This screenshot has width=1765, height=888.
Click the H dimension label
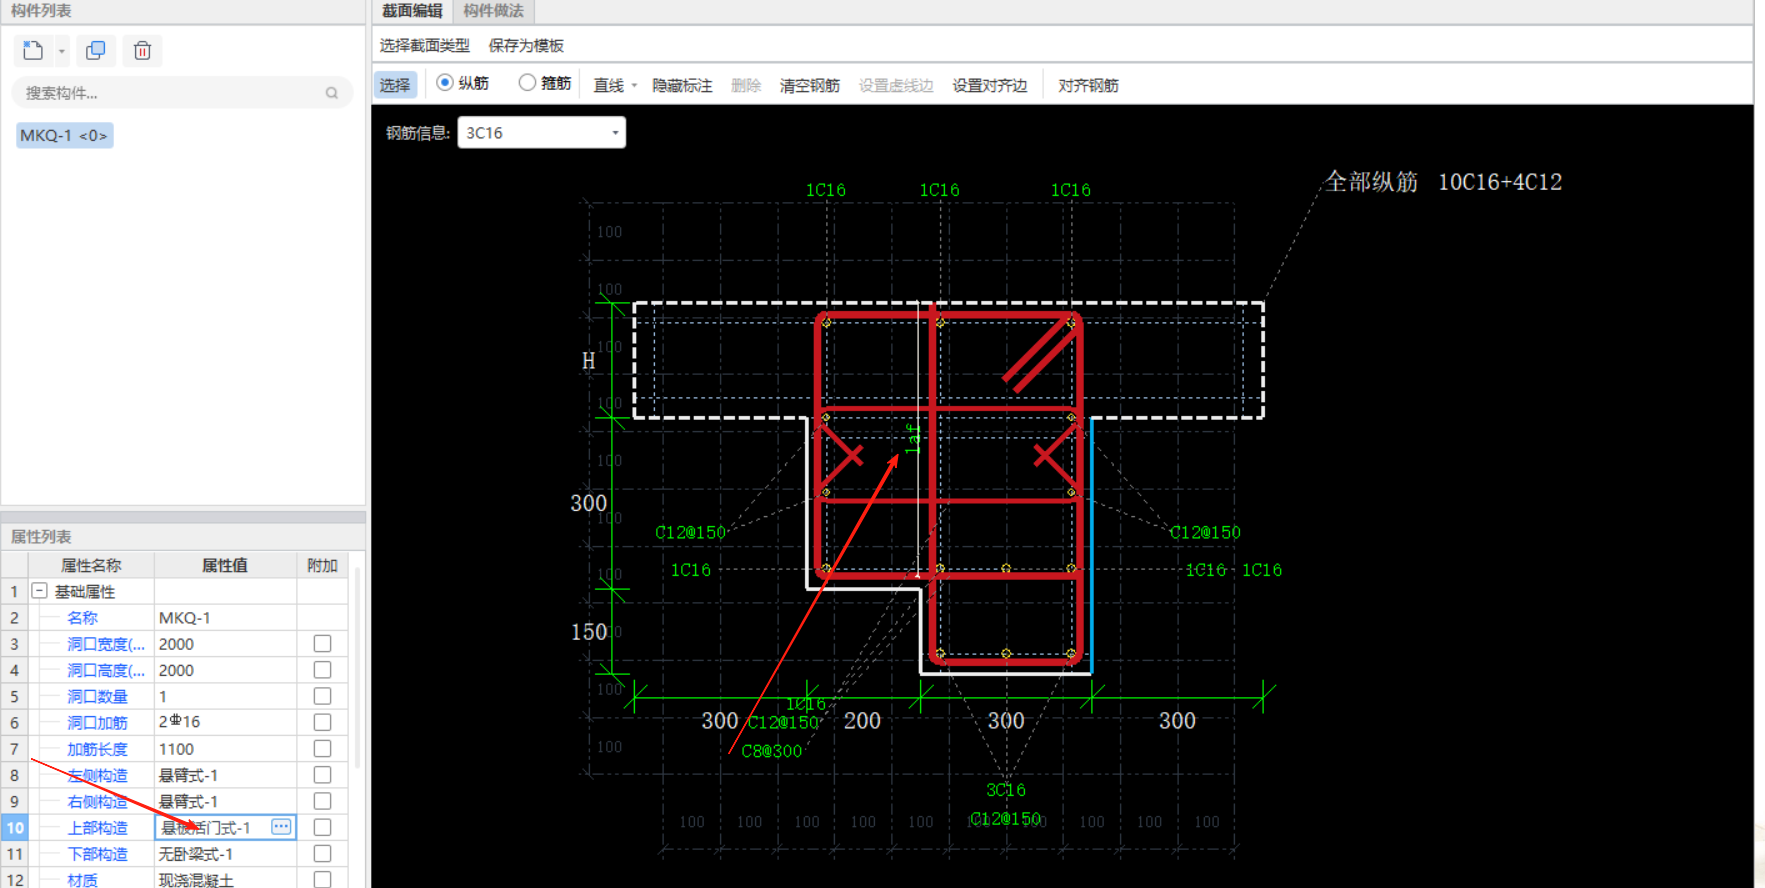[589, 361]
